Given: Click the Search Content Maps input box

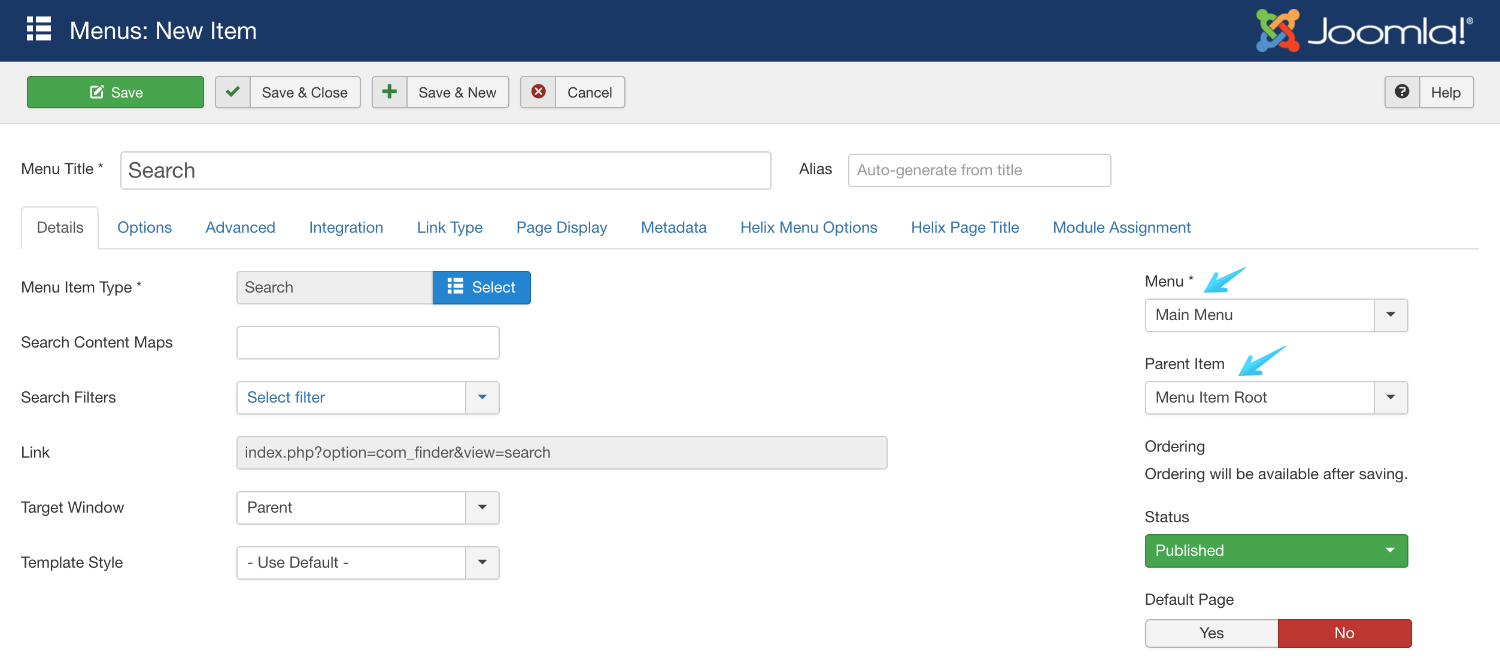Looking at the screenshot, I should pyautogui.click(x=367, y=342).
